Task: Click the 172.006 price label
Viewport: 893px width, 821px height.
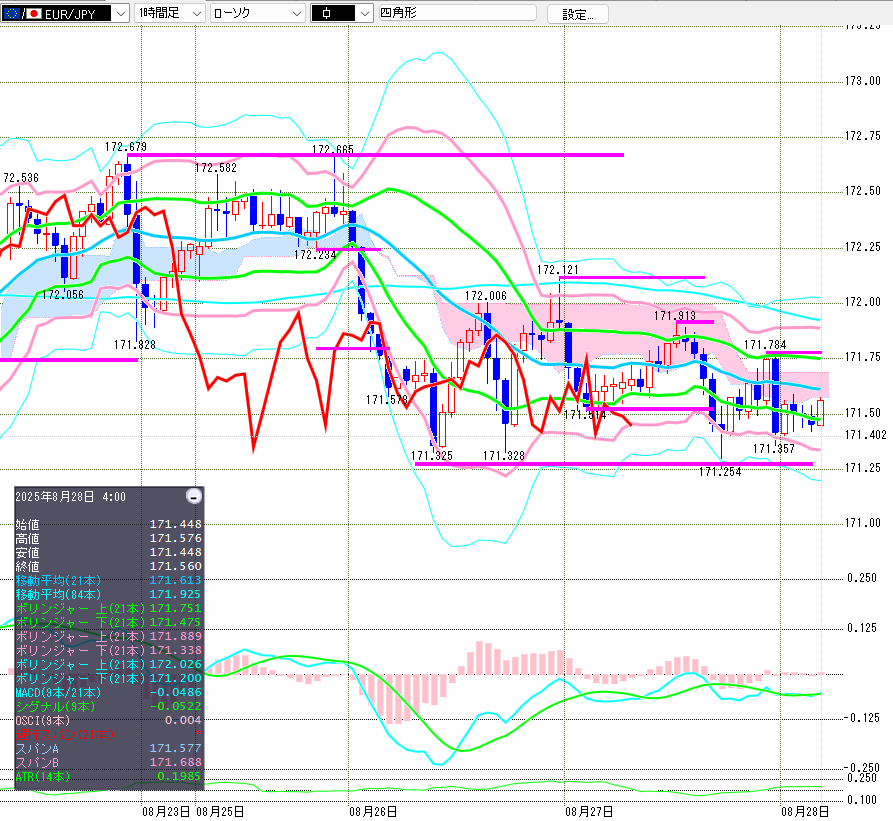Action: (x=486, y=295)
